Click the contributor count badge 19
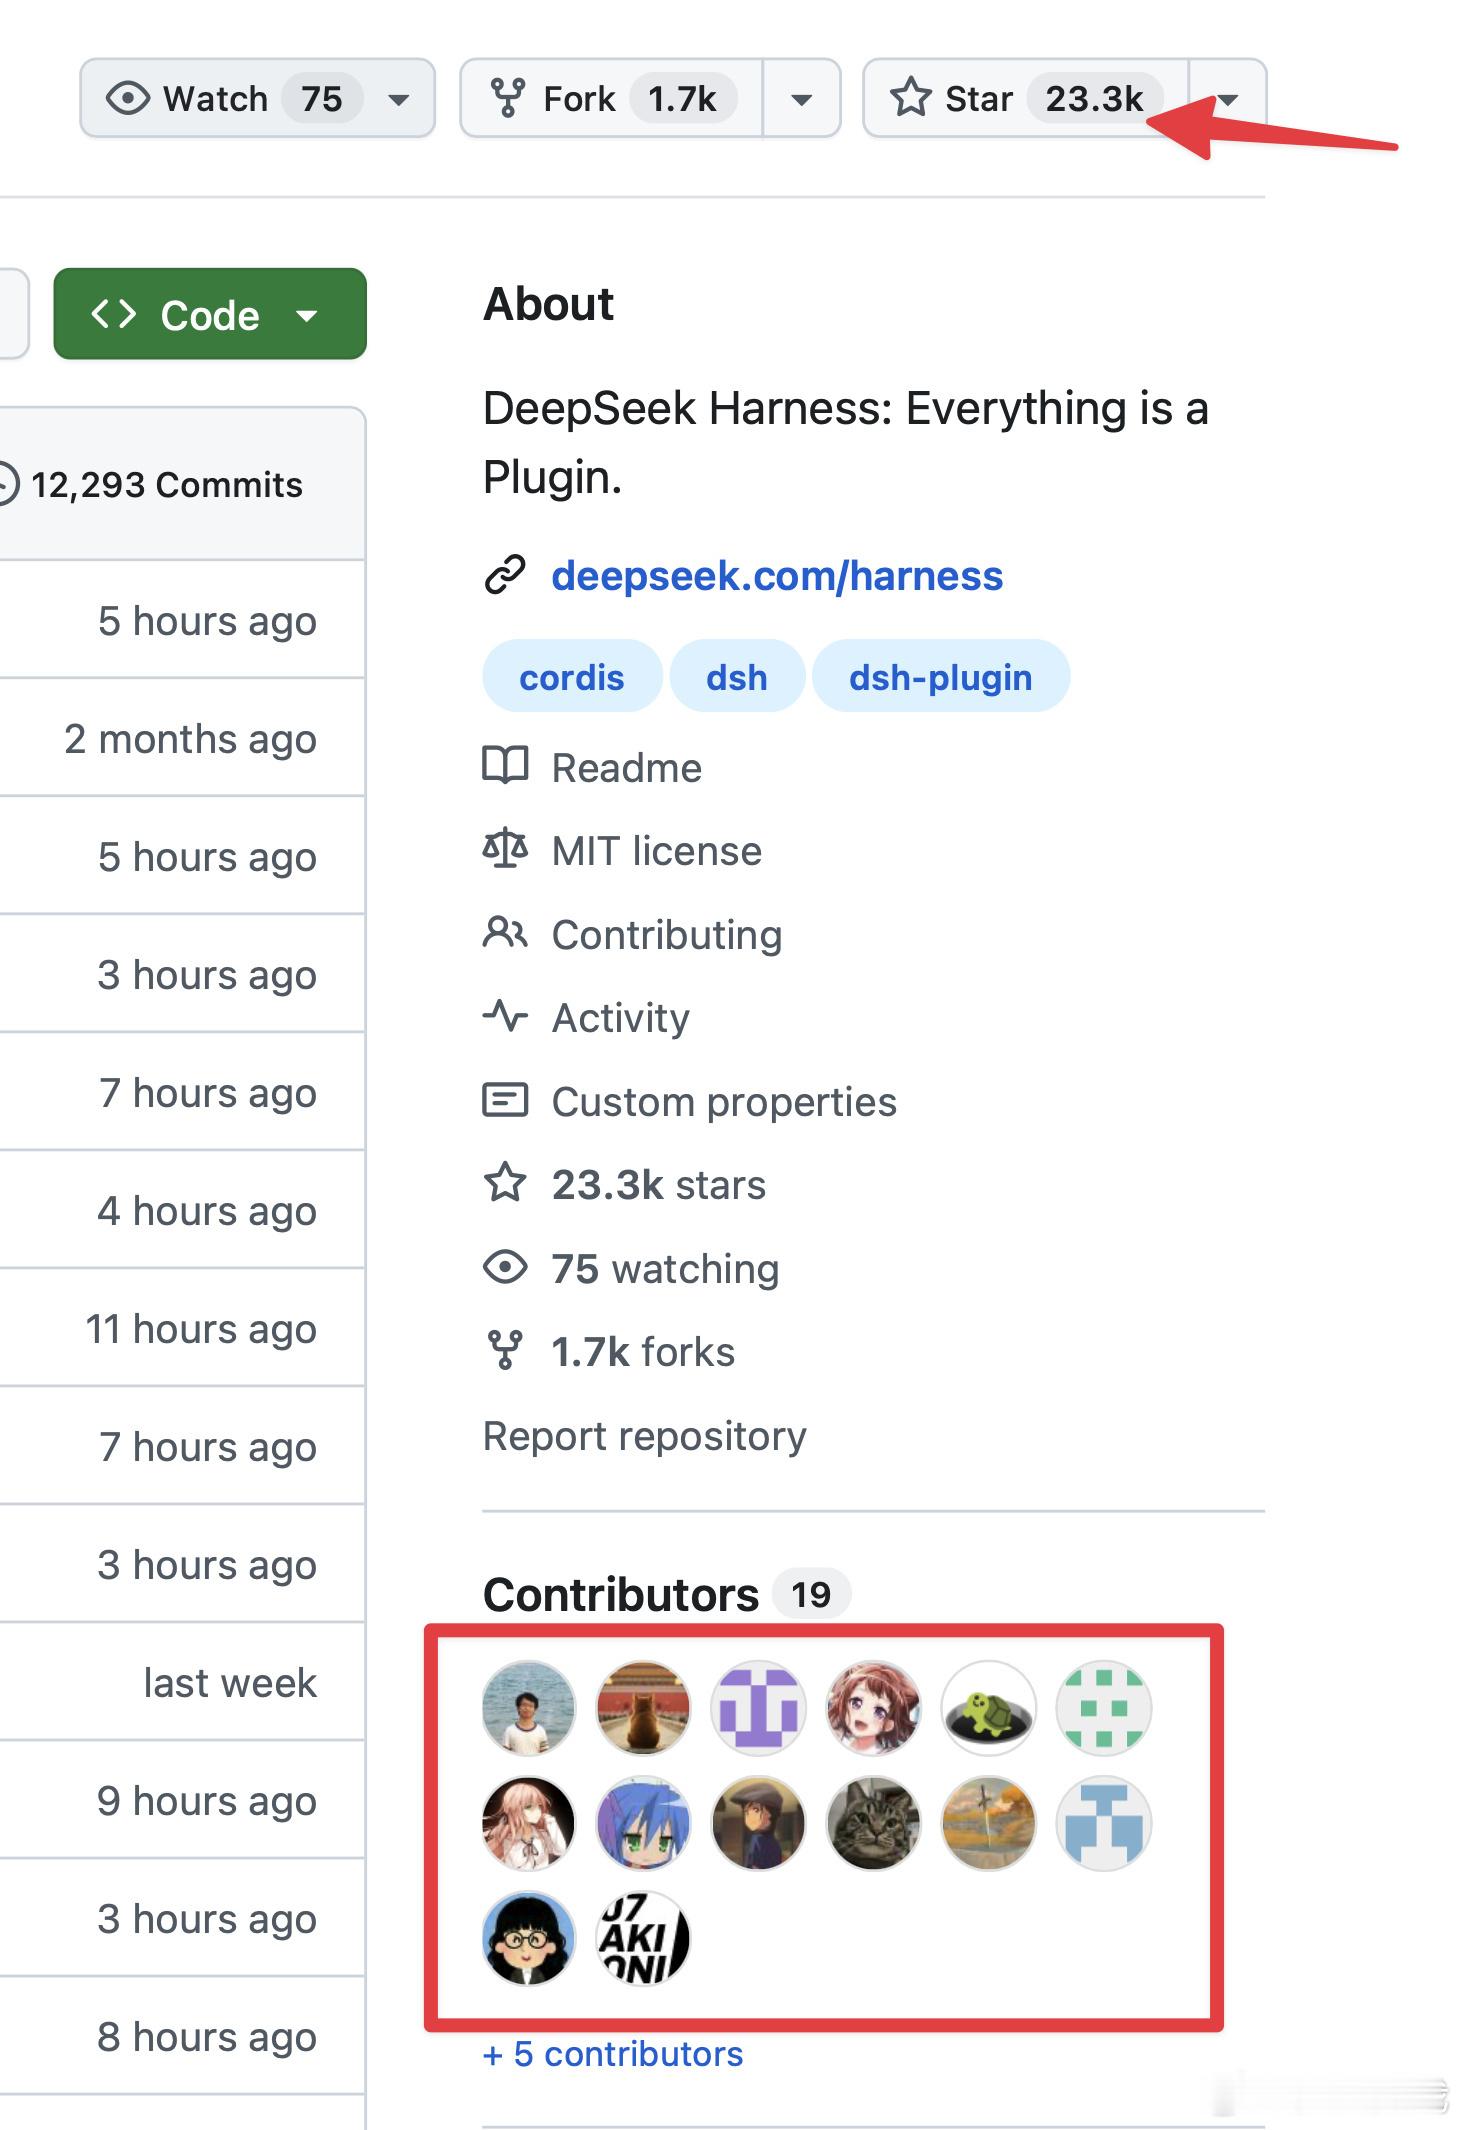The width and height of the screenshot is (1462, 2130). [811, 1594]
